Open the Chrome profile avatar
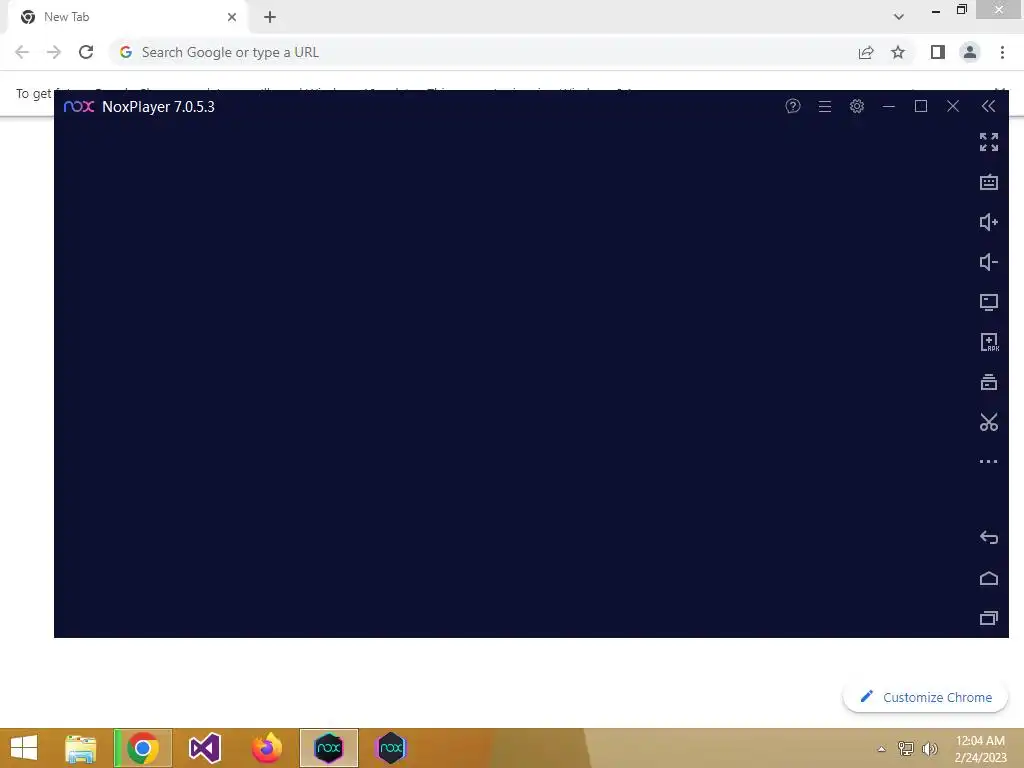The height and width of the screenshot is (768, 1024). [970, 52]
